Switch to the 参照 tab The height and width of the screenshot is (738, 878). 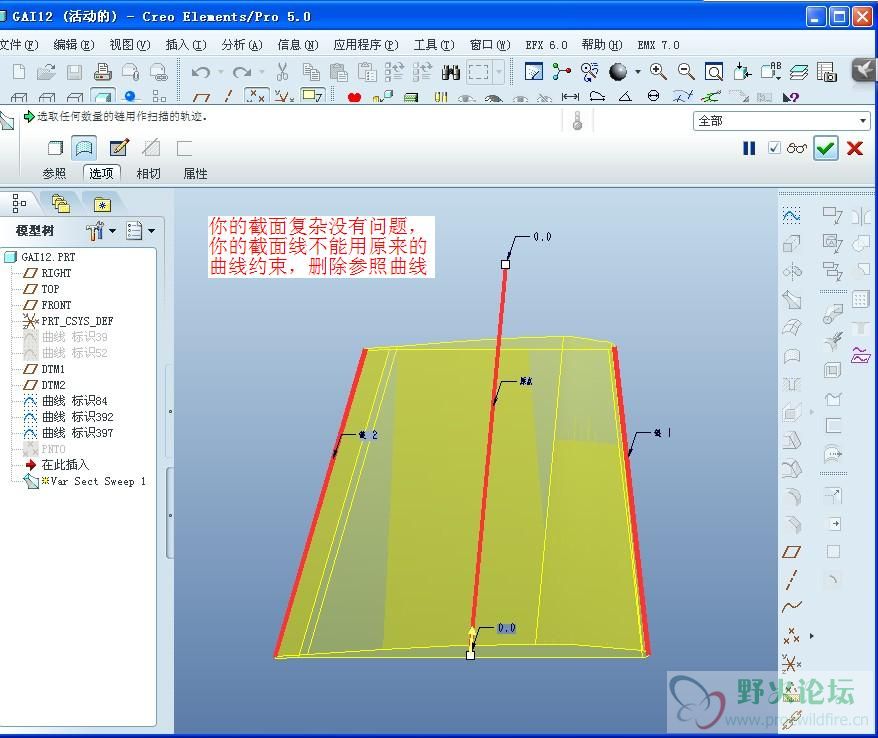[x=54, y=174]
